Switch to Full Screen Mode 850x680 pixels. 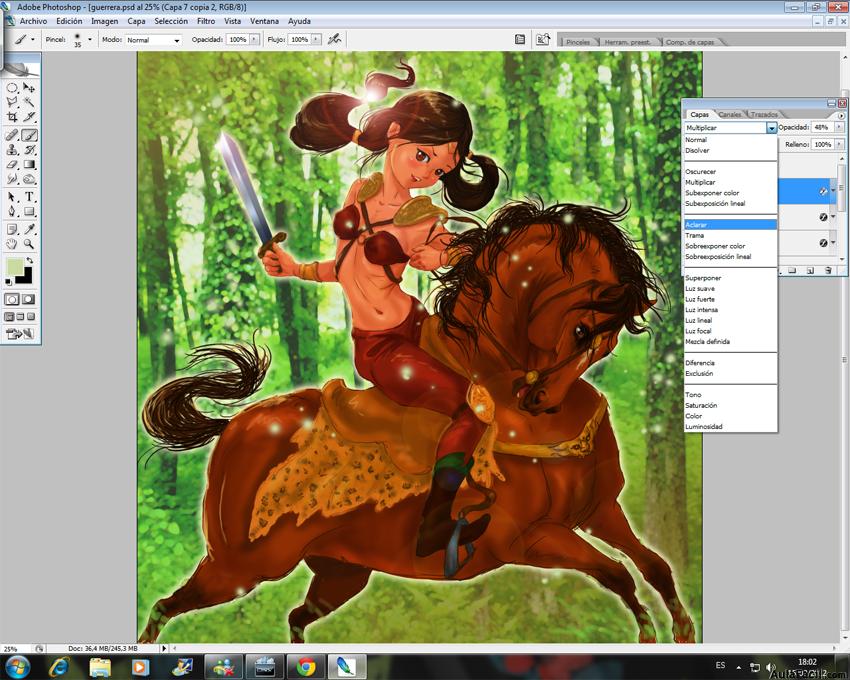pos(31,317)
